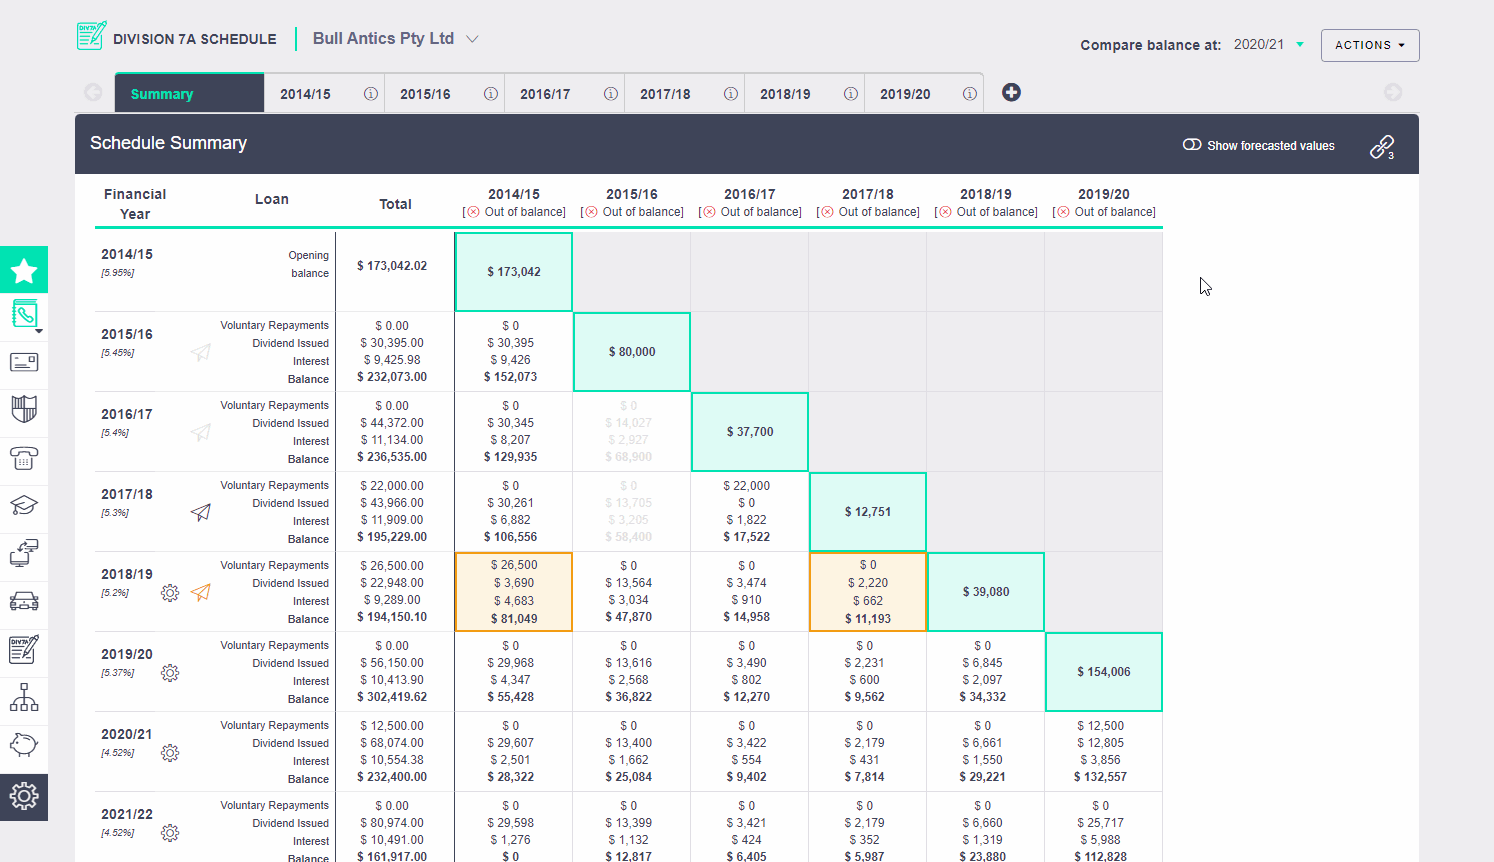Viewport: 1494px width, 862px height.
Task: Add a new year with plus icon
Action: (1011, 92)
